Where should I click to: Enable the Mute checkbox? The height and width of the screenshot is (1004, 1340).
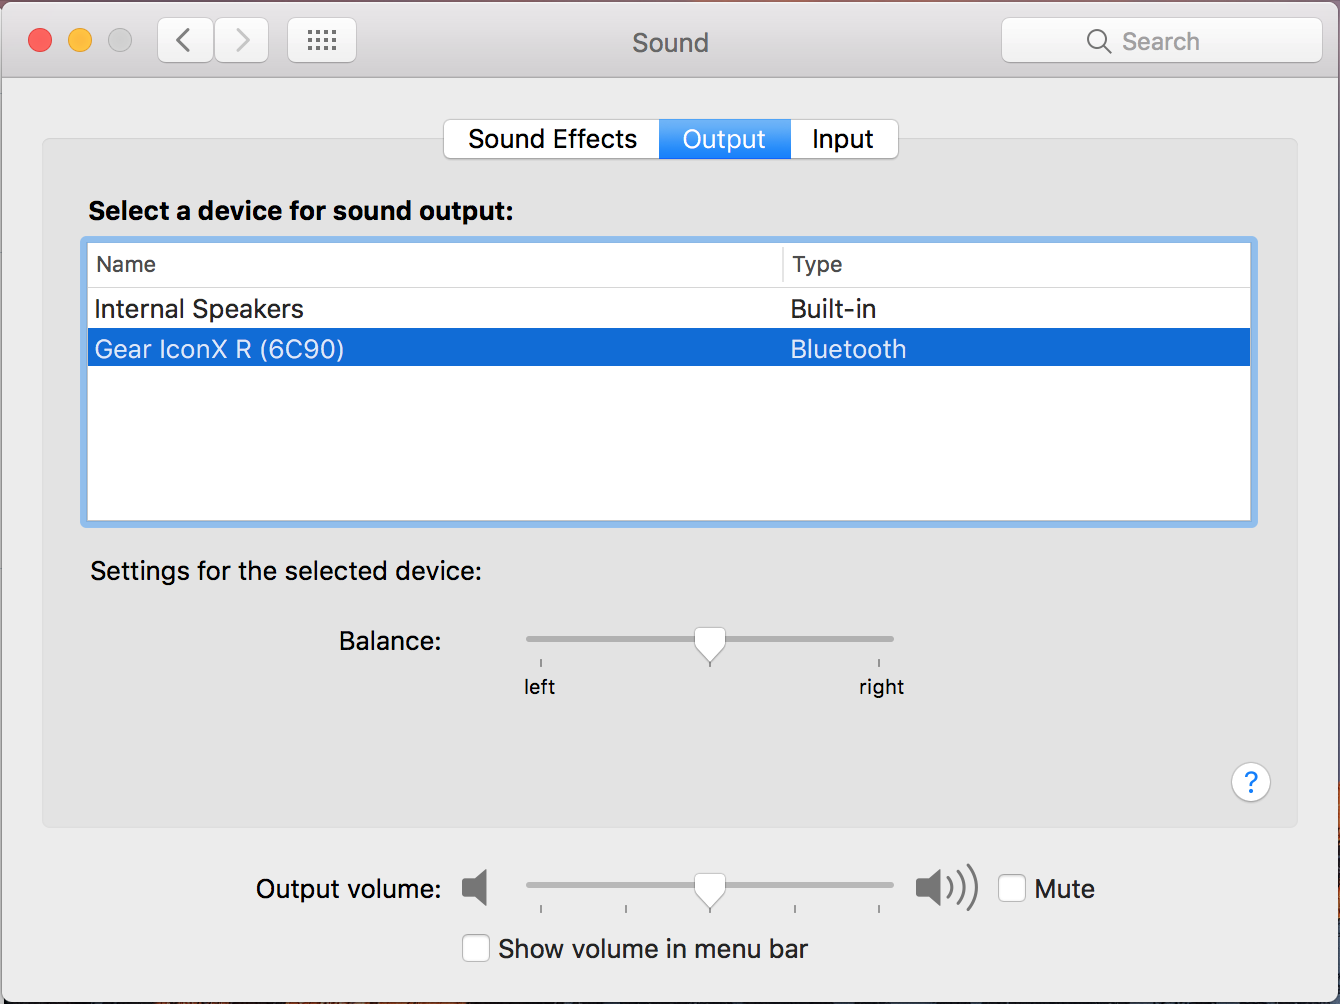(x=1012, y=888)
